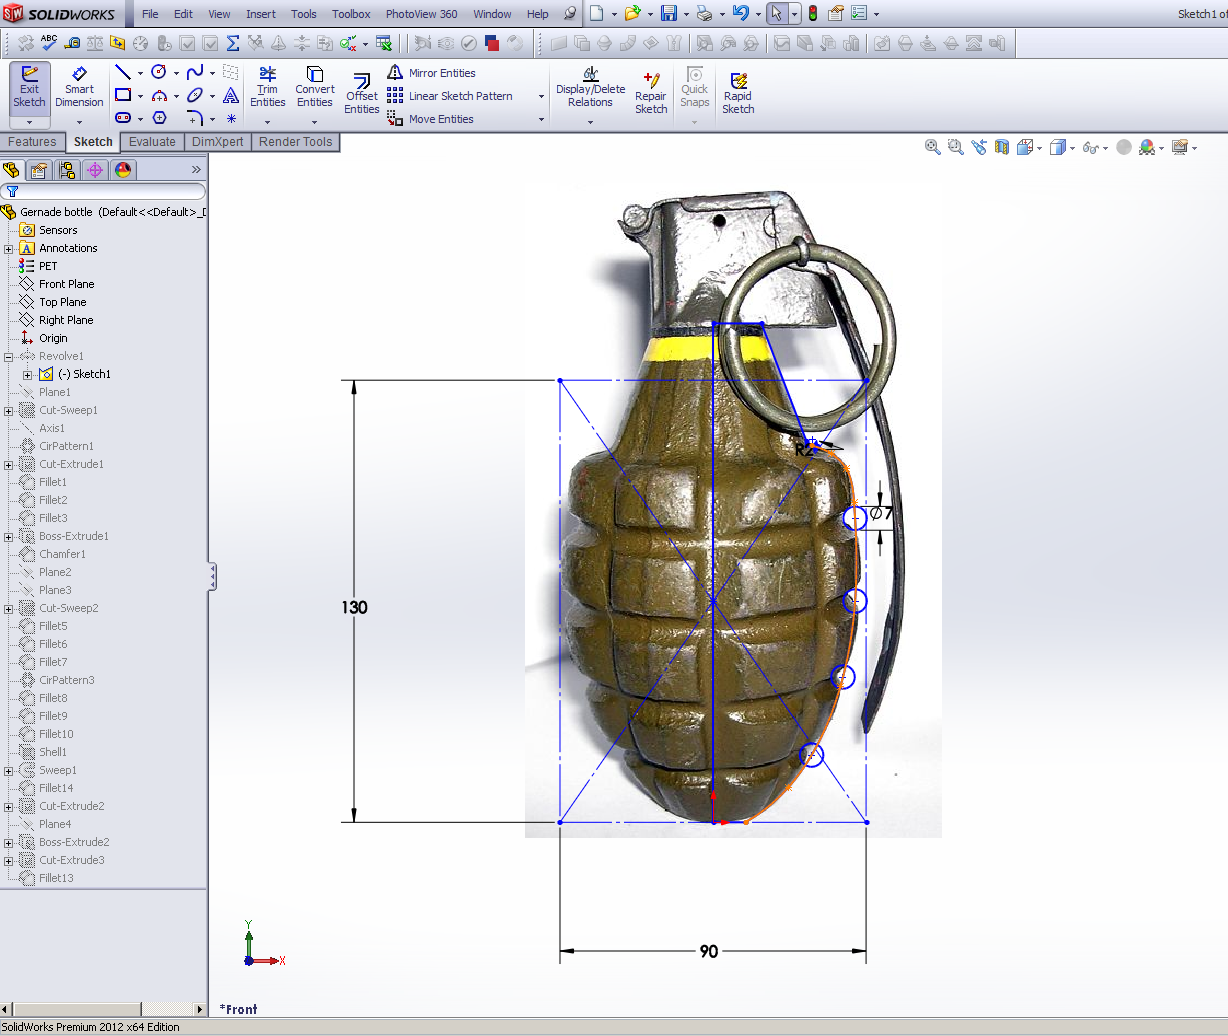Viewport: 1228px width, 1036px height.
Task: Collapse the Revolve1 feature in the tree
Action: 8,356
